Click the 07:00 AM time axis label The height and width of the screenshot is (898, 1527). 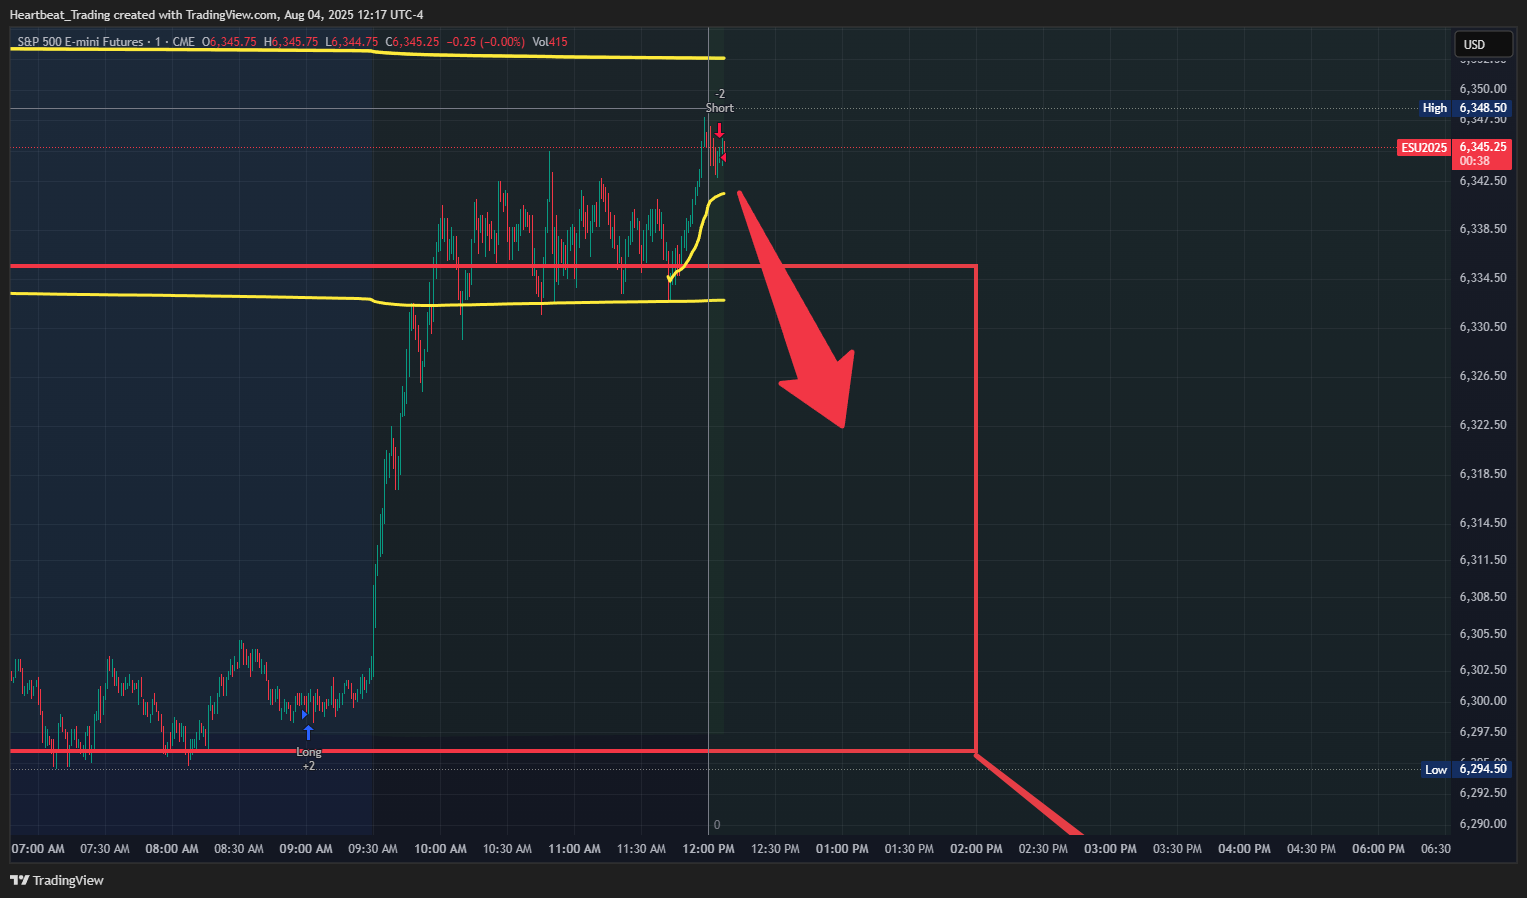coord(38,849)
